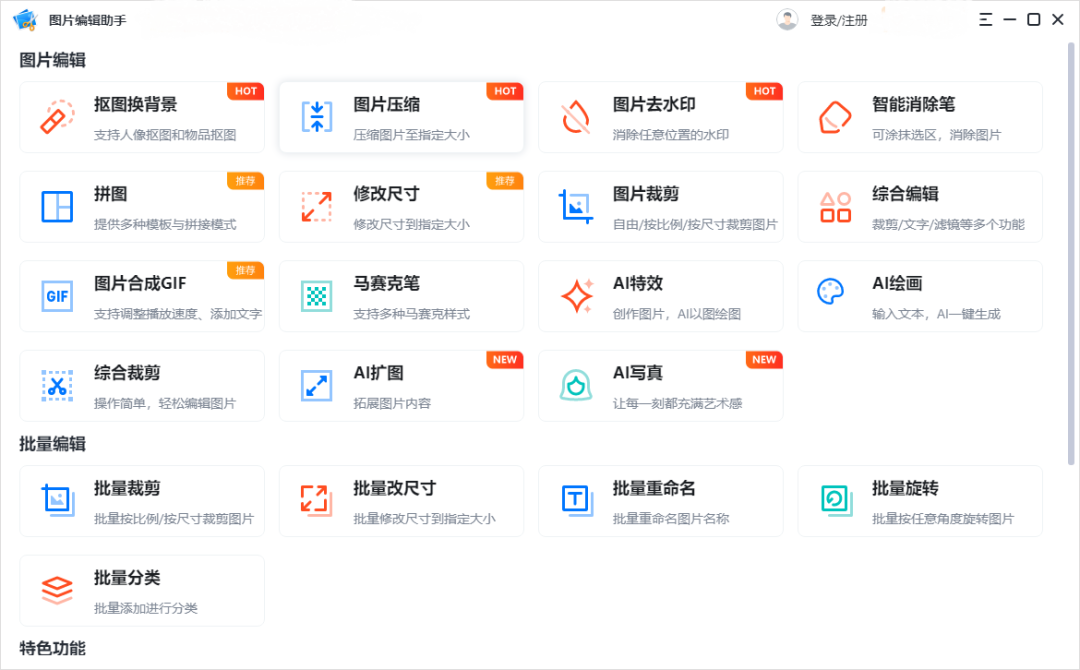The image size is (1080, 670).
Task: Open 登录/注册 login link
Action: click(x=839, y=21)
